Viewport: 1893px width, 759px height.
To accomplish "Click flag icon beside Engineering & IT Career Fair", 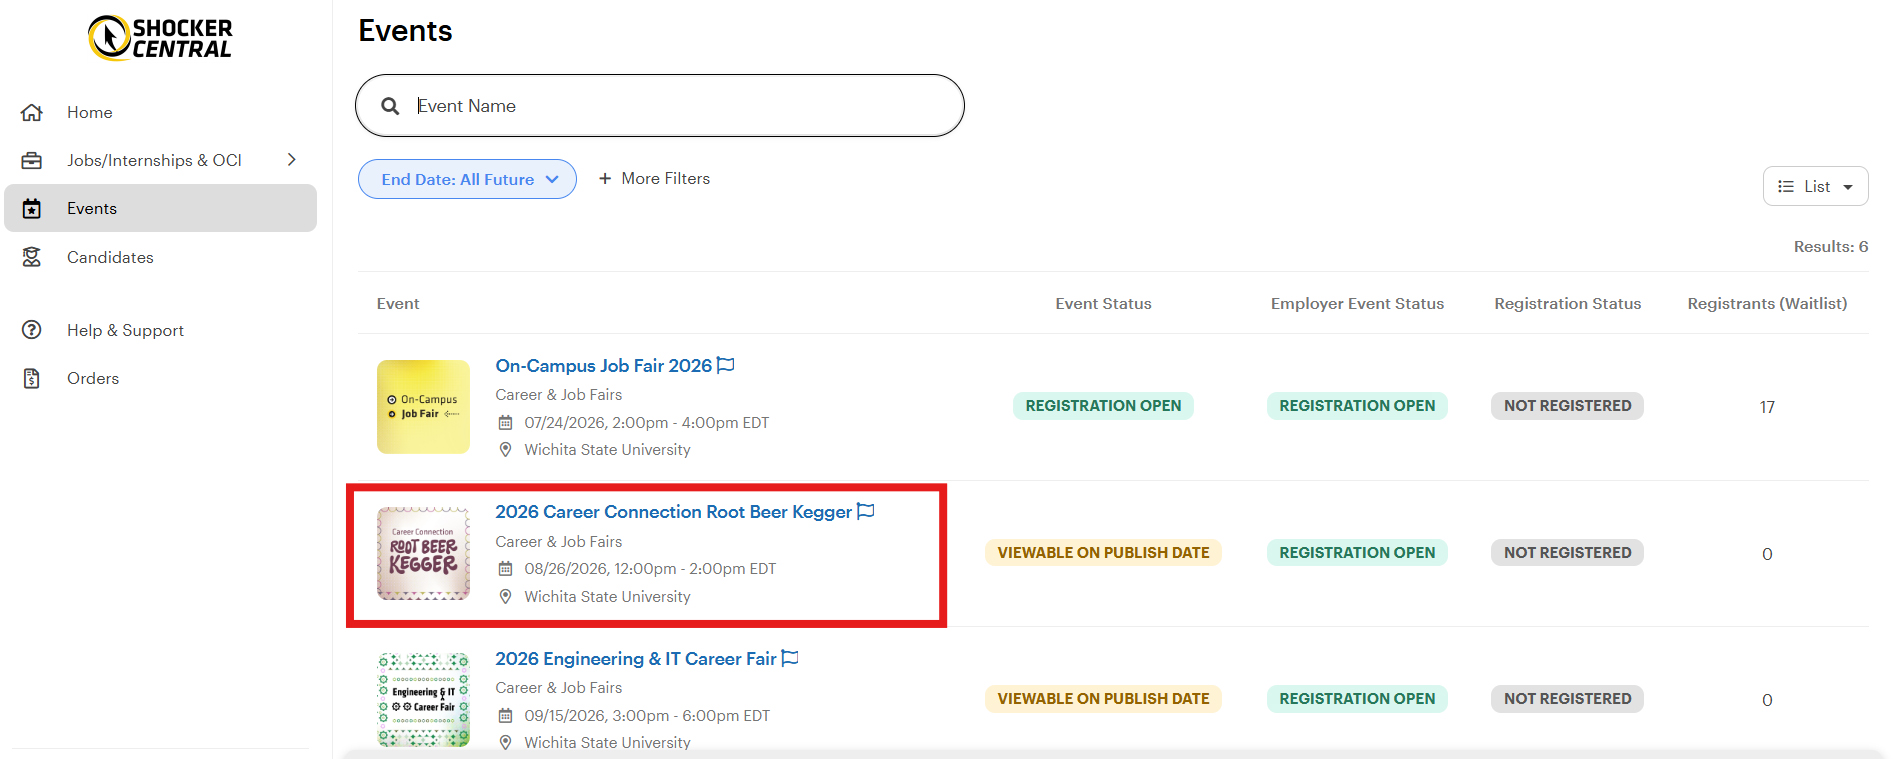I will [790, 658].
